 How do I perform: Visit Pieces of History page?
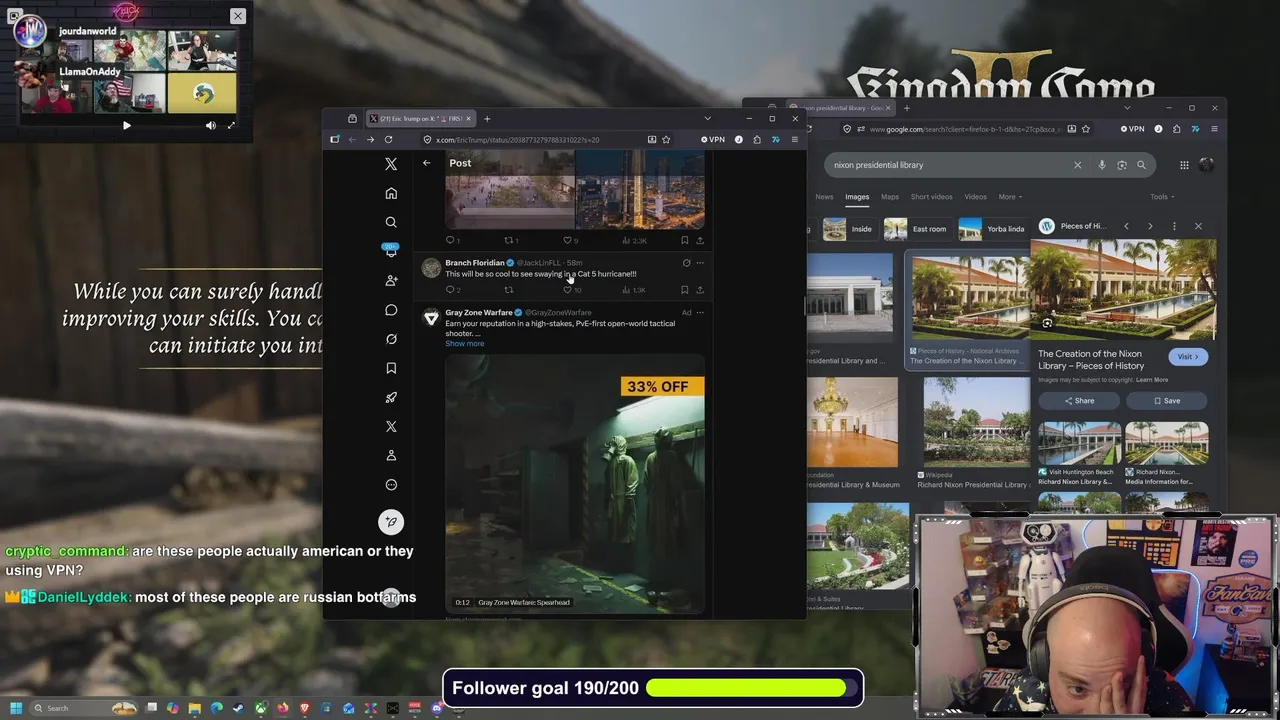pos(1188,357)
